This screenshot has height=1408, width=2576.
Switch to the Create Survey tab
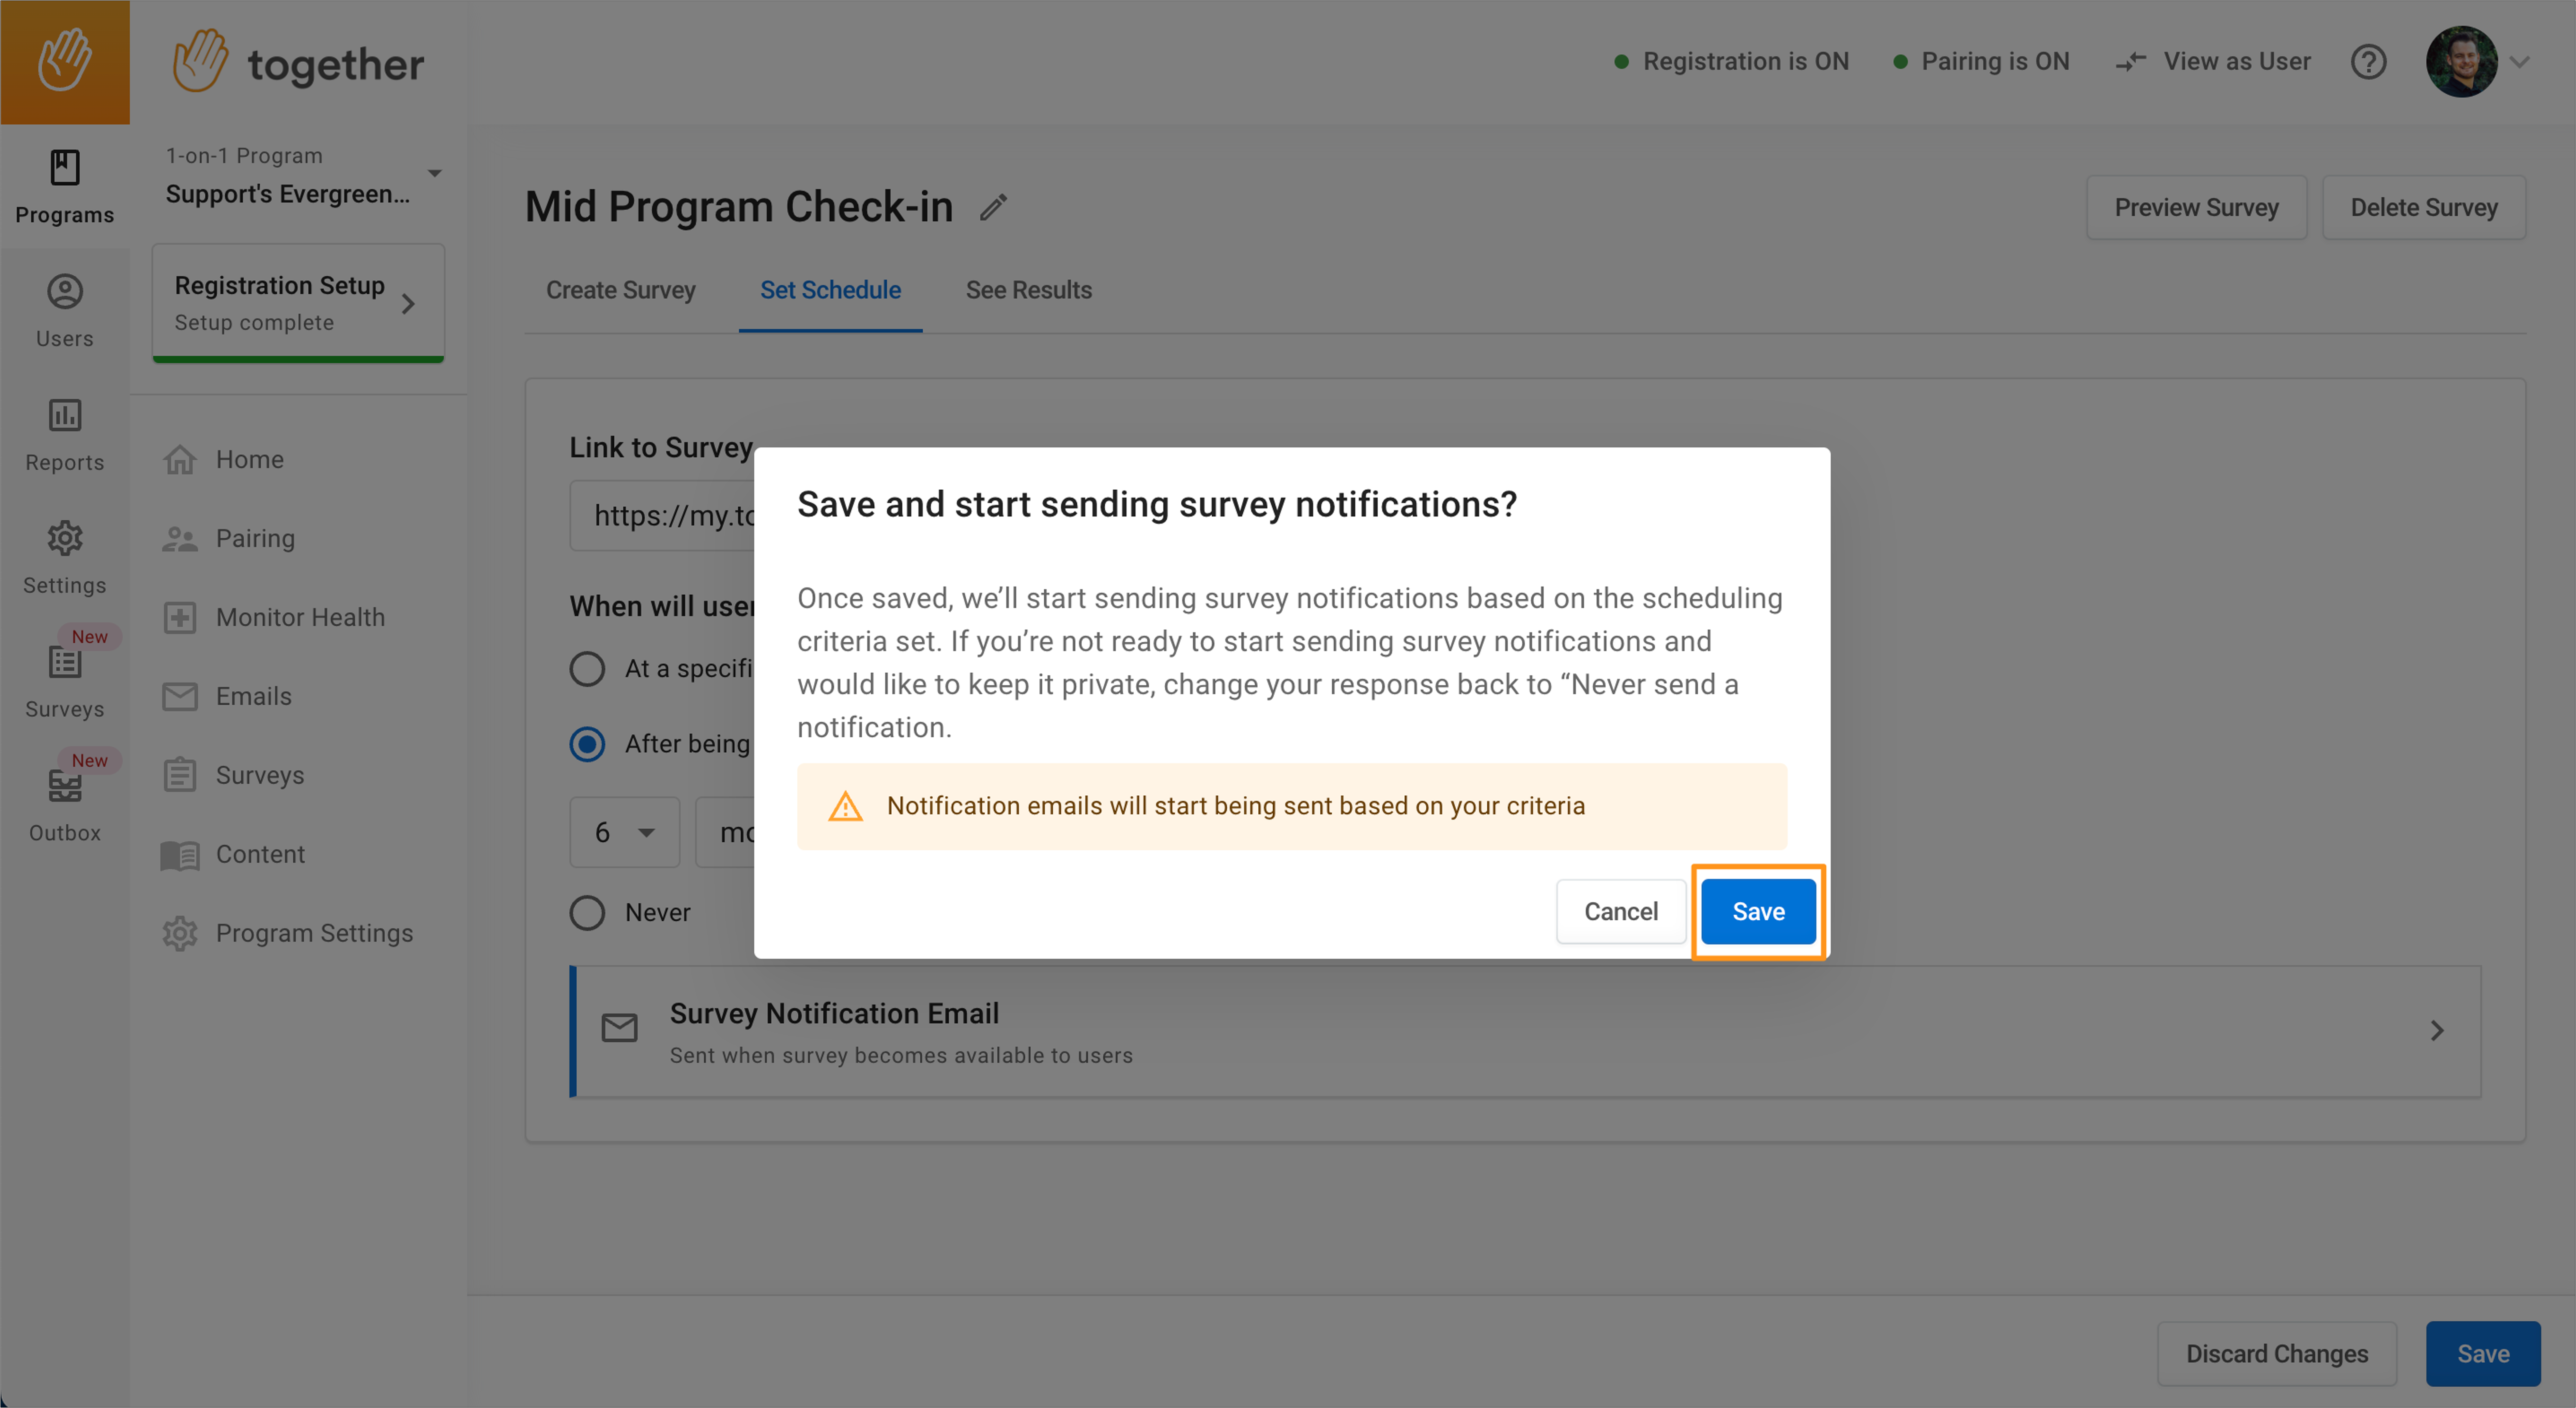pyautogui.click(x=620, y=290)
